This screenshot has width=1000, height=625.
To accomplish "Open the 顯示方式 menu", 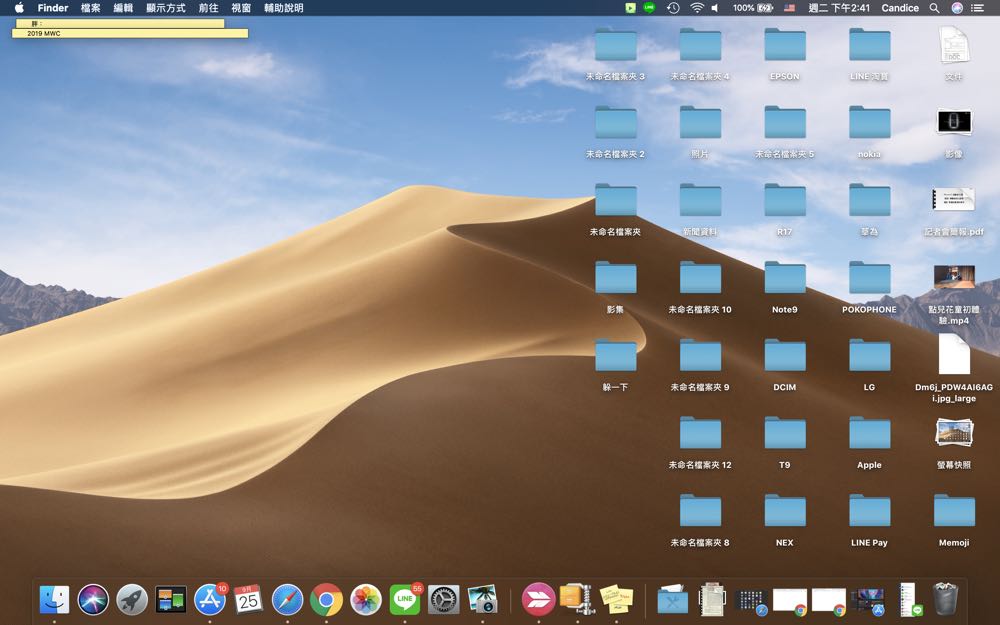I will point(166,8).
